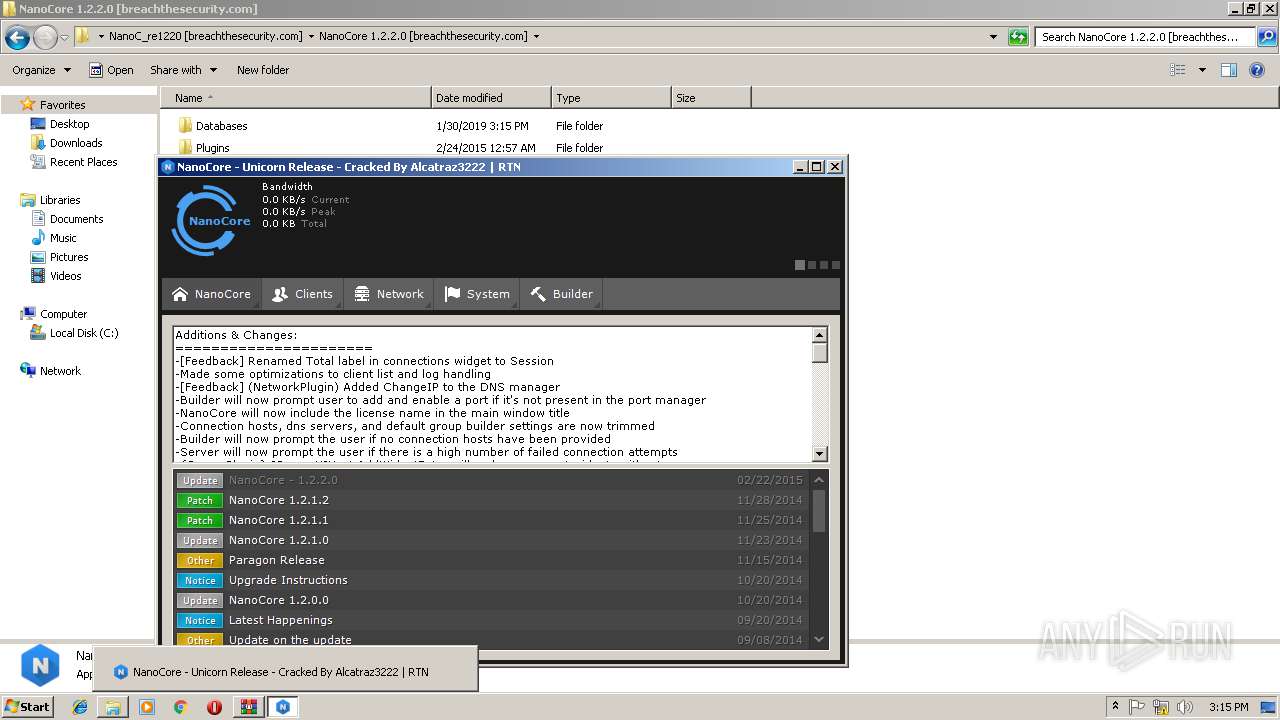The height and width of the screenshot is (720, 1280).
Task: Create a New folder
Action: pos(263,70)
